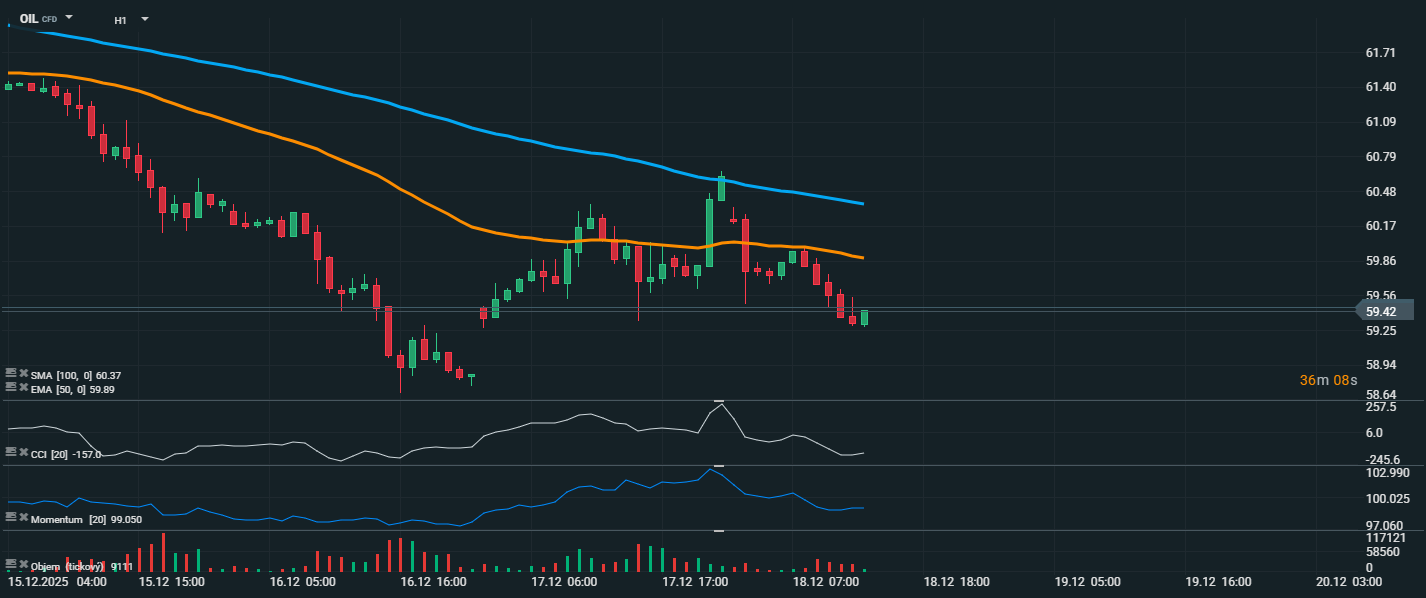The width and height of the screenshot is (1426, 598).
Task: Open settings icon for Objem volume indicator
Action: (11, 565)
